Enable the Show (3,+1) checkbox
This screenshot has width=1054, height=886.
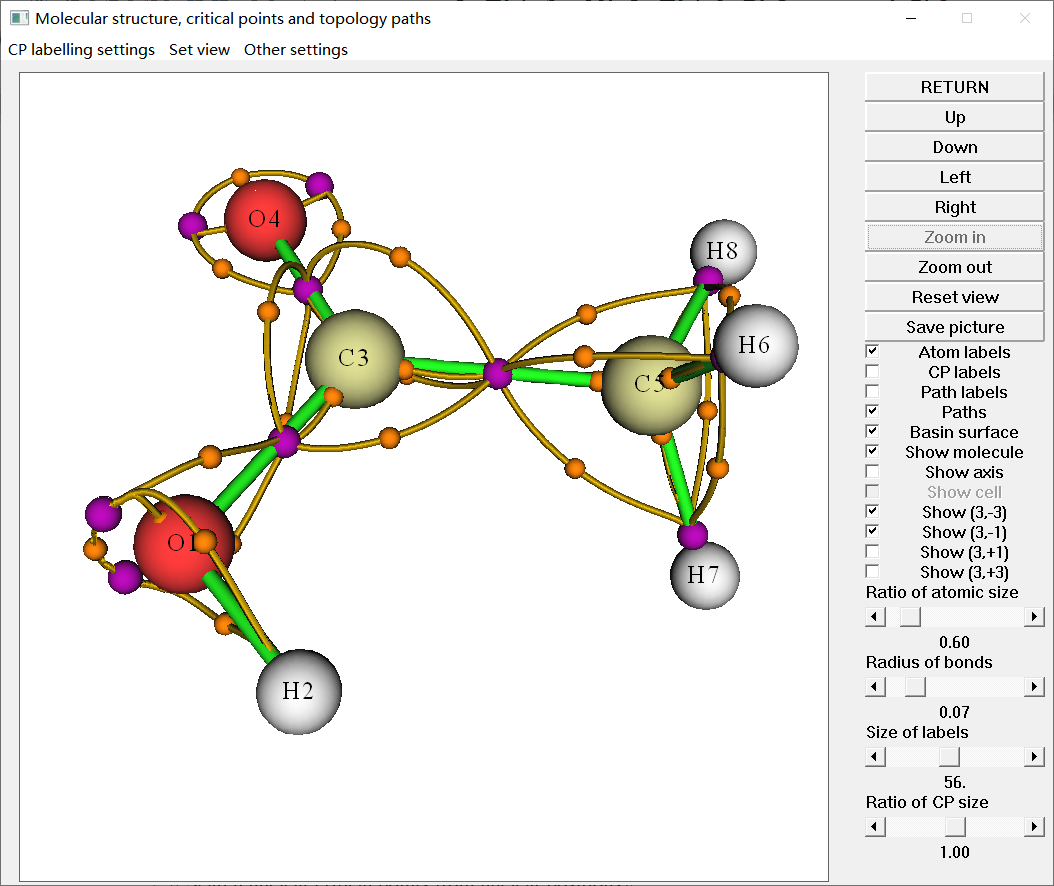[x=872, y=551]
